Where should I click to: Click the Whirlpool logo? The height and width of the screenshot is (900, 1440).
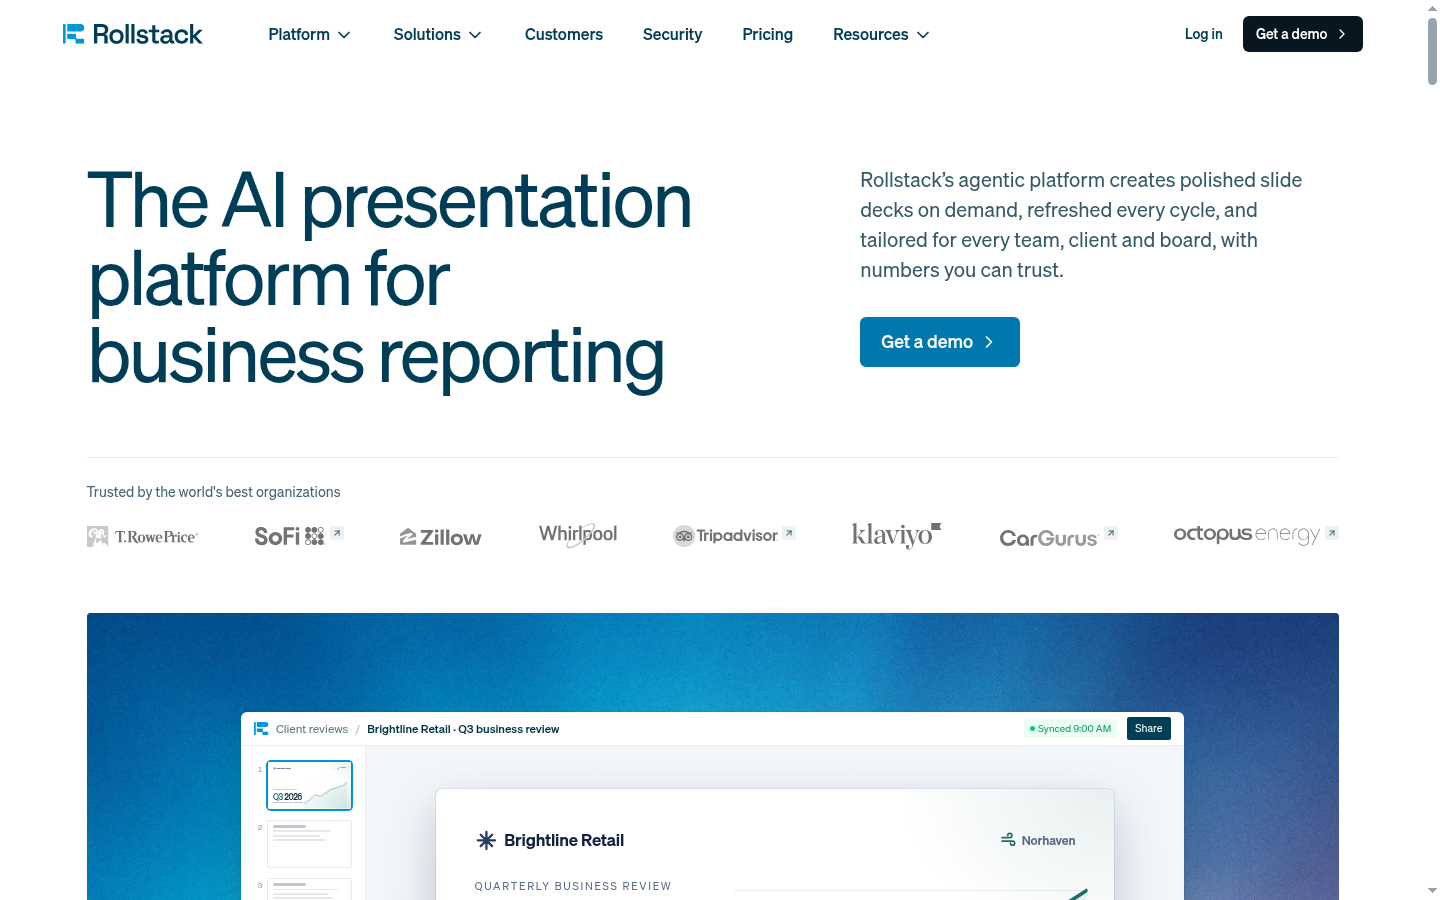(x=578, y=535)
